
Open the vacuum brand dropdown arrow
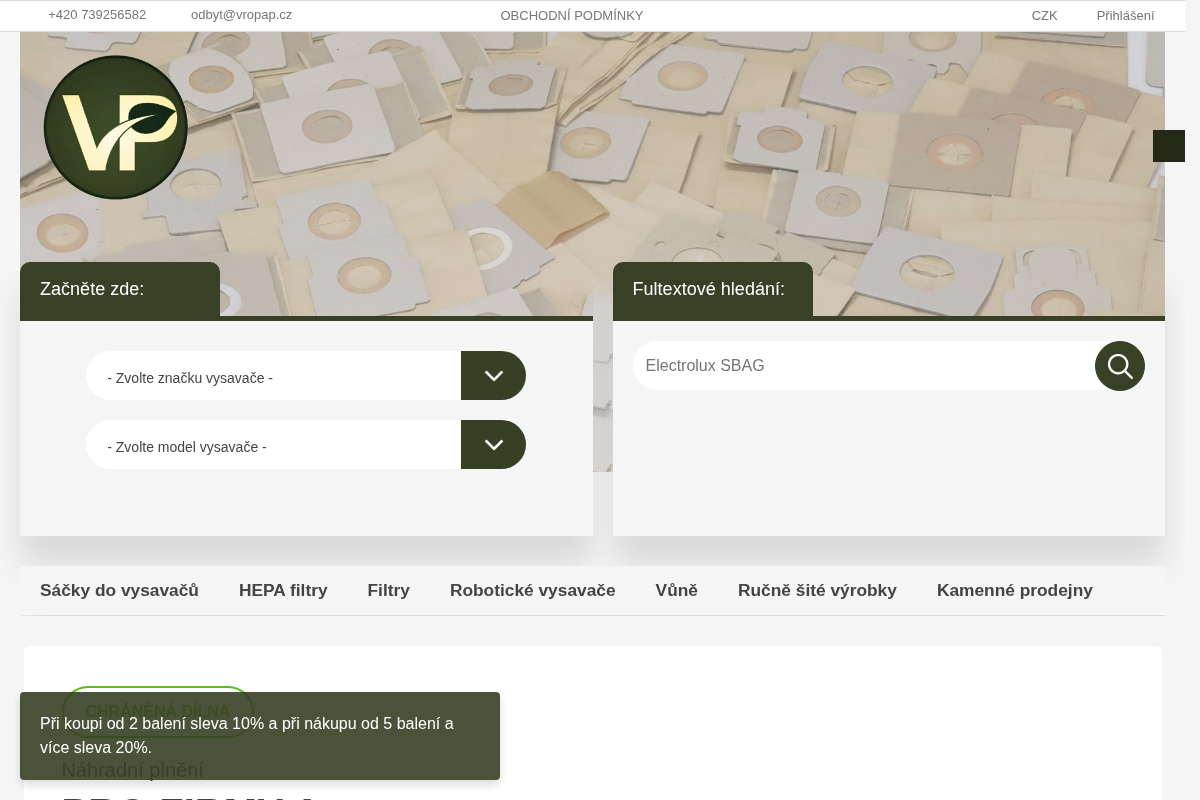493,376
